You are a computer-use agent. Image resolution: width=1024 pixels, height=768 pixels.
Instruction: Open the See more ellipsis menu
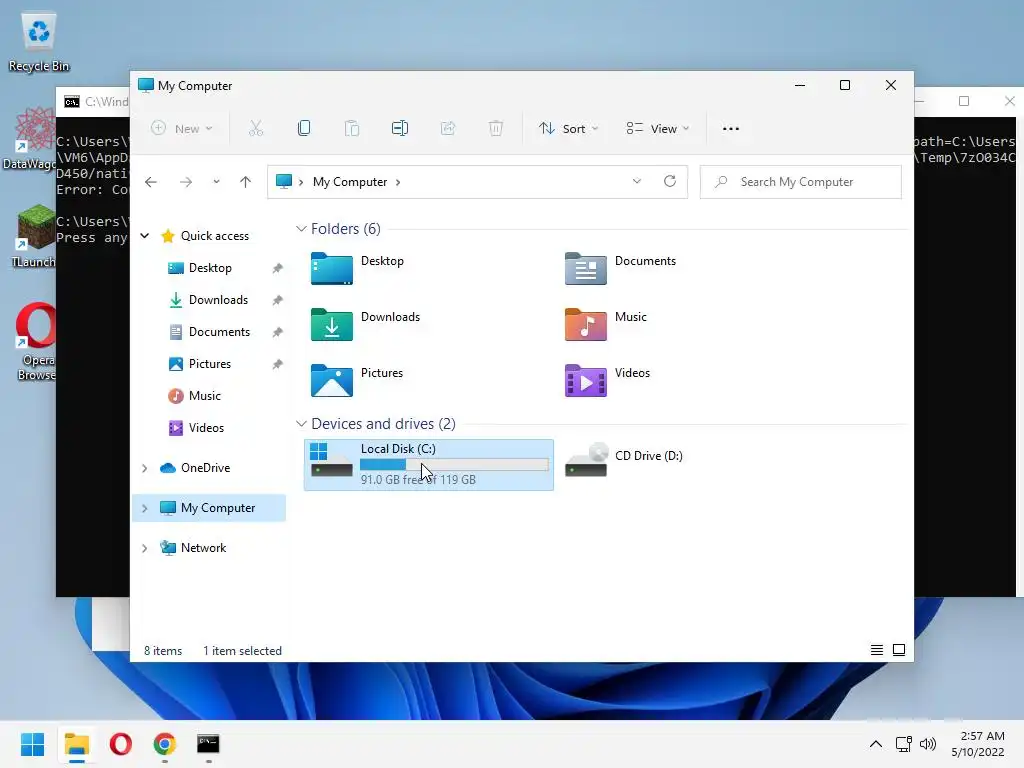[x=731, y=129]
